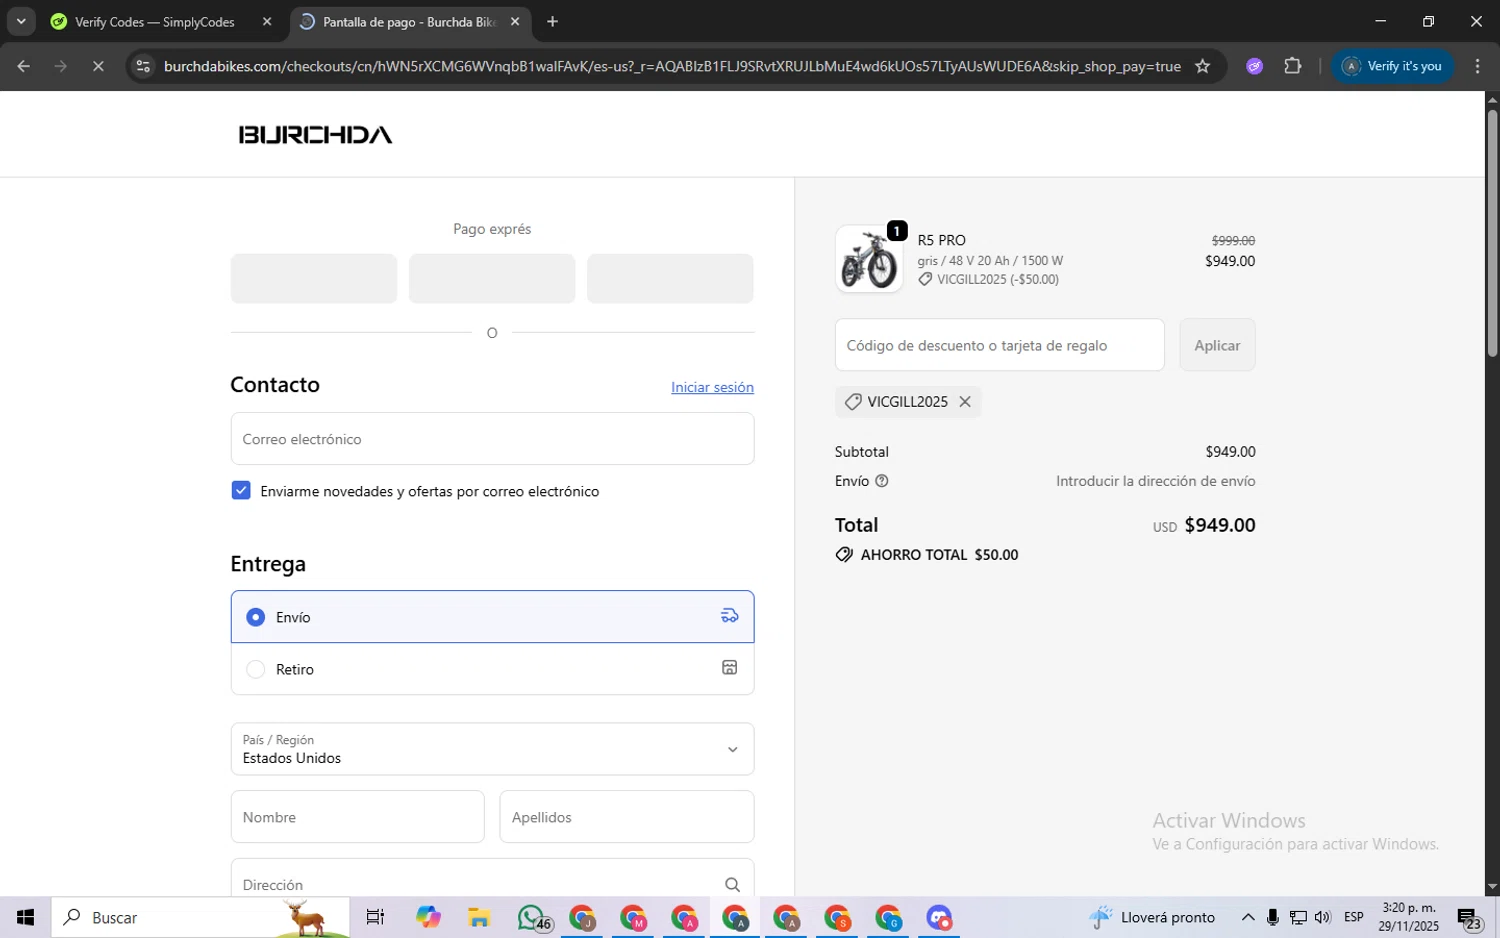Click the browser address bar URL

pos(672,66)
